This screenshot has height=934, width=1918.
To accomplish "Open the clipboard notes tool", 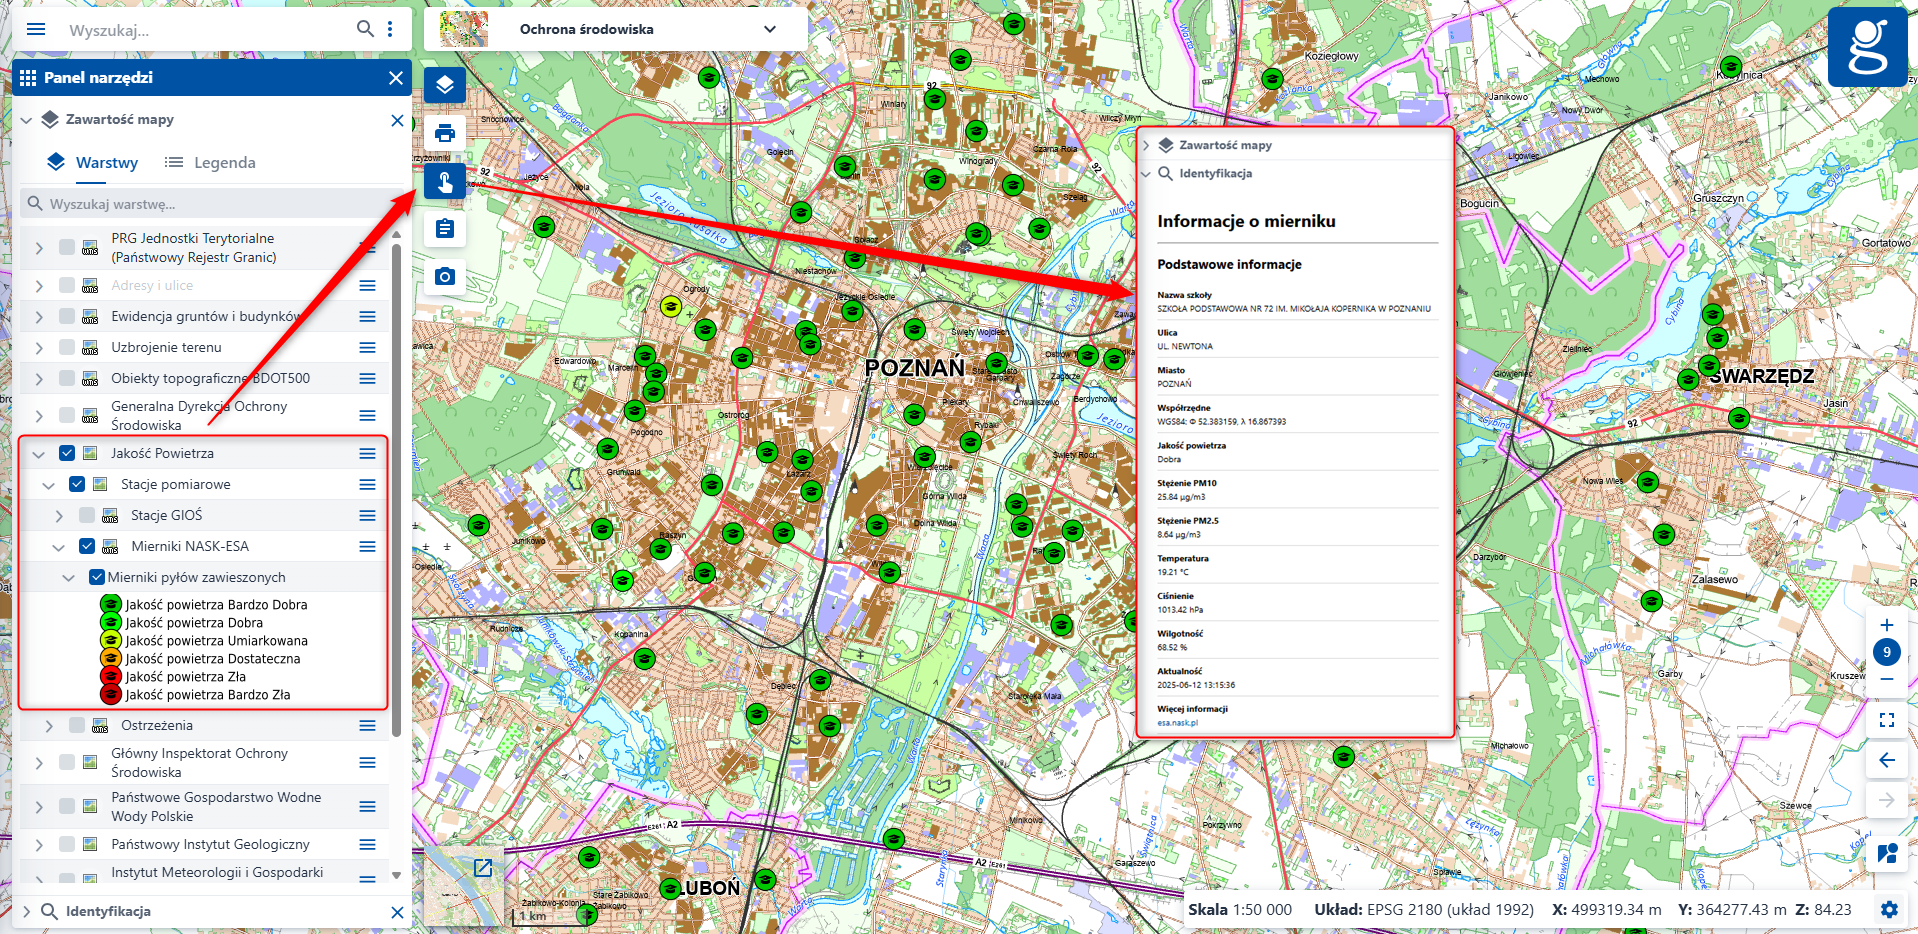I will (445, 229).
